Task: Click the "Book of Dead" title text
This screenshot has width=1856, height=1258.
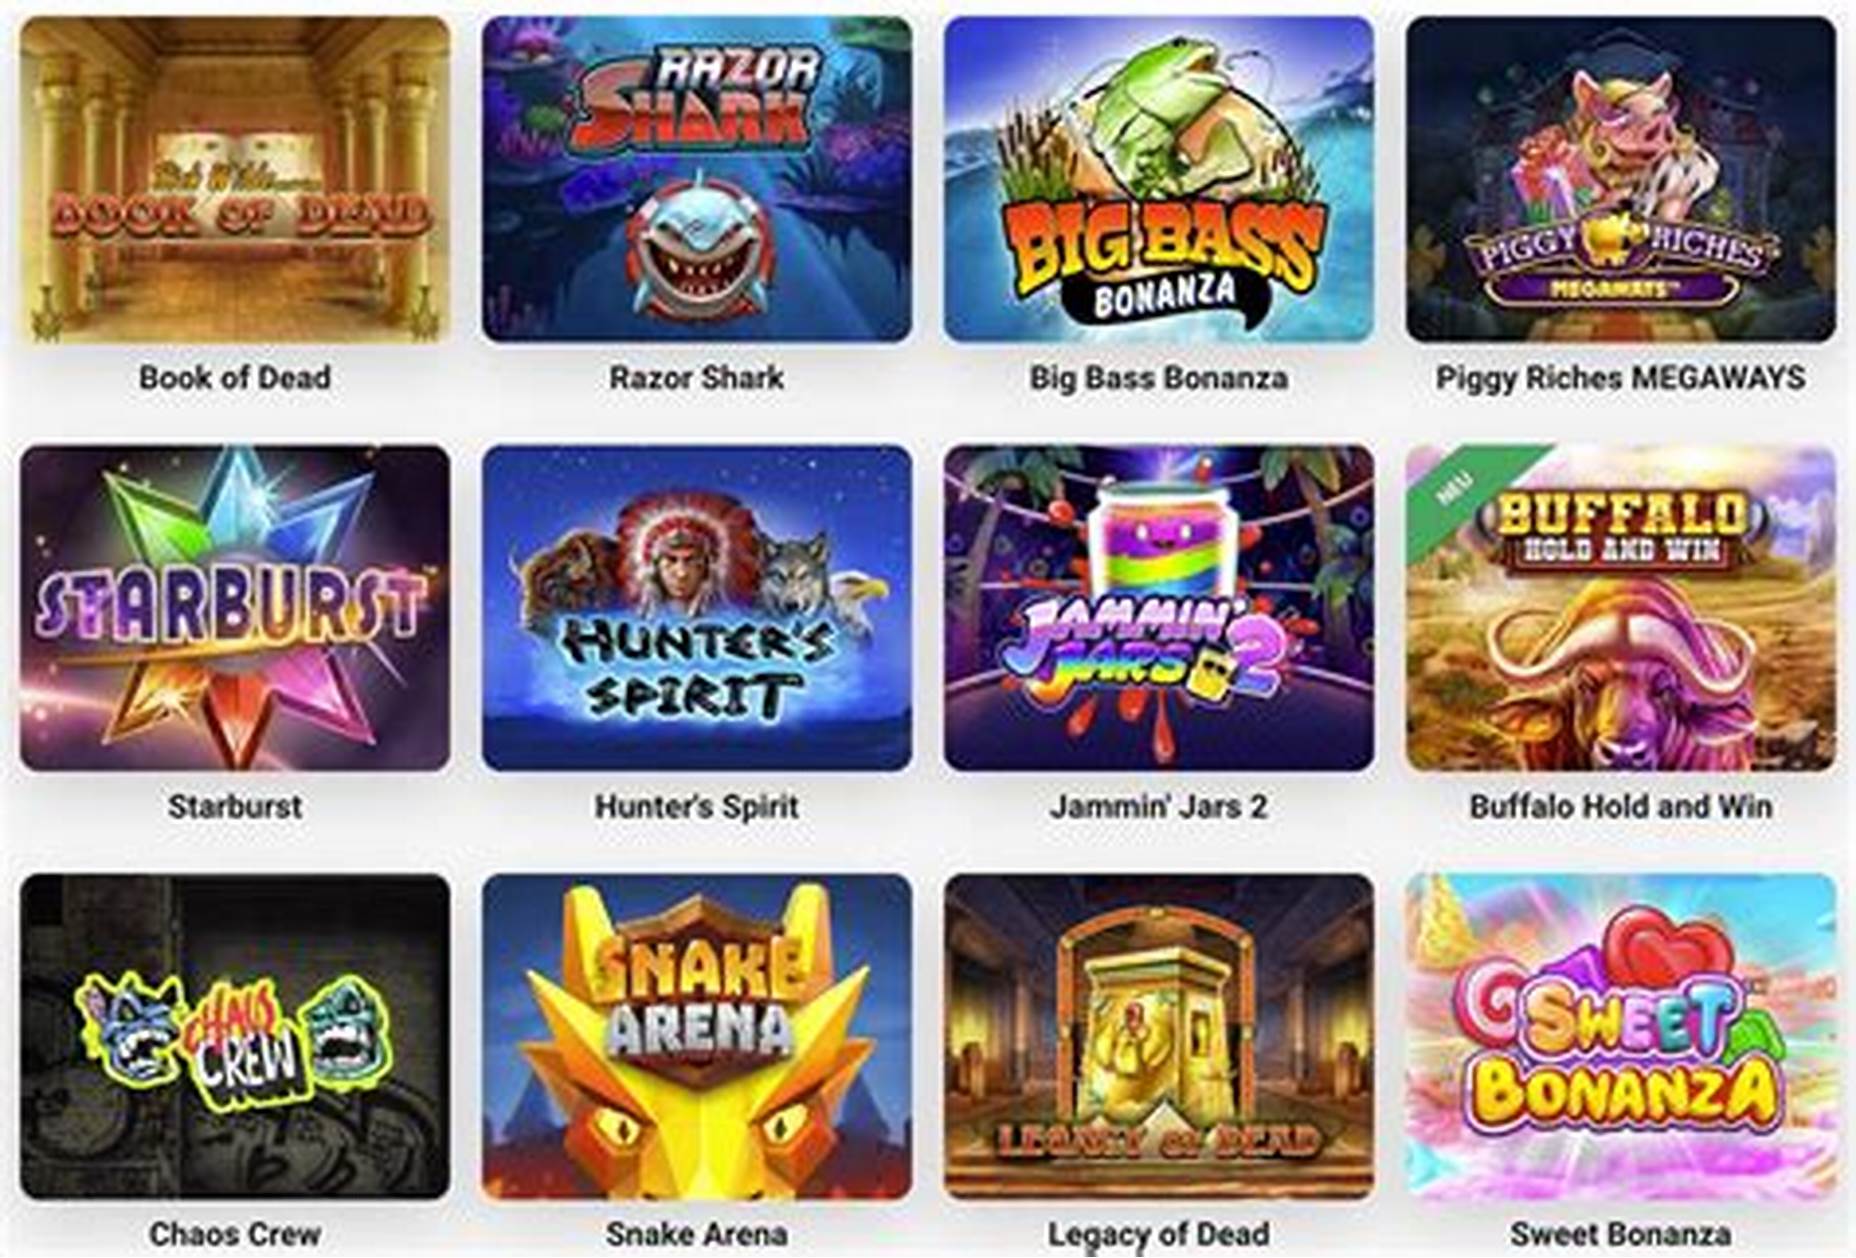Action: click(235, 377)
